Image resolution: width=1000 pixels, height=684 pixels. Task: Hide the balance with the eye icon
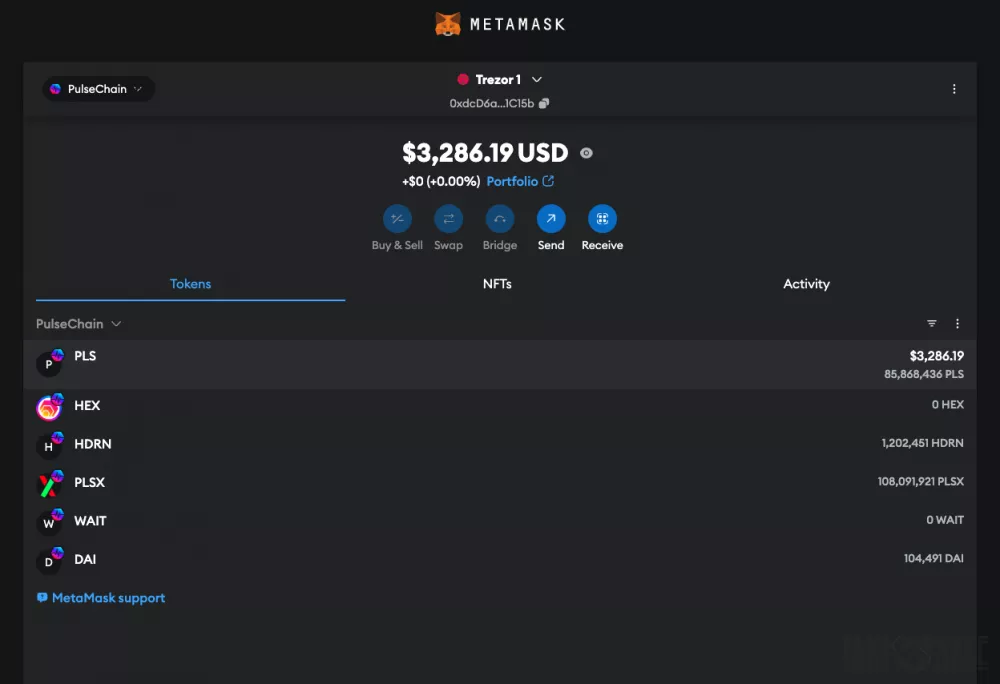[x=586, y=153]
